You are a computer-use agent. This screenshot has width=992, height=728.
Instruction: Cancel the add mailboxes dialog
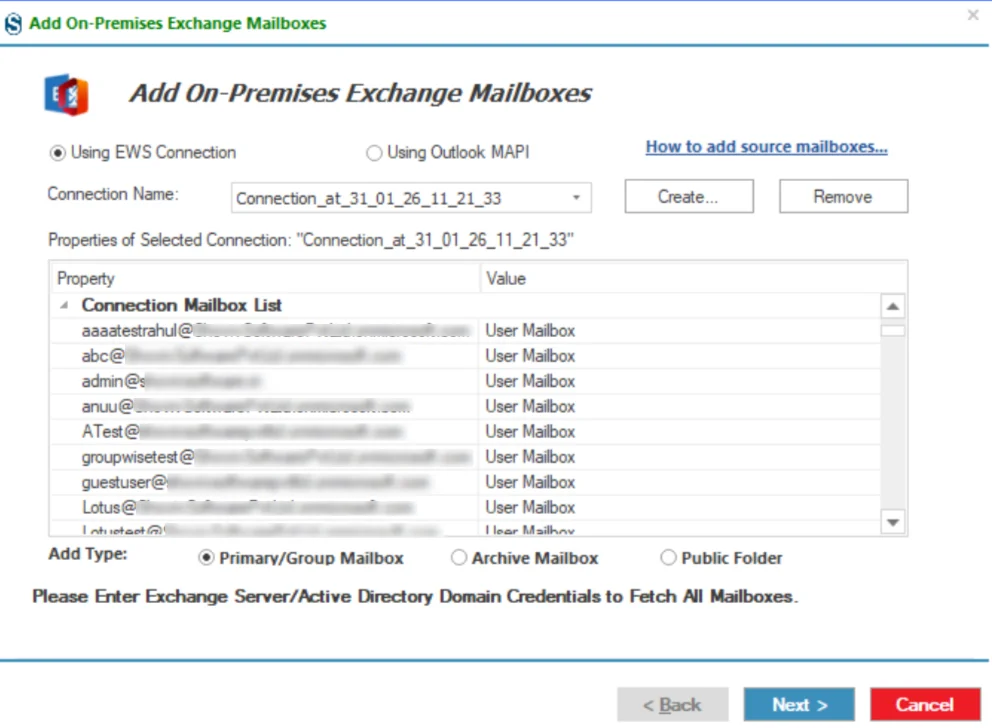(925, 704)
